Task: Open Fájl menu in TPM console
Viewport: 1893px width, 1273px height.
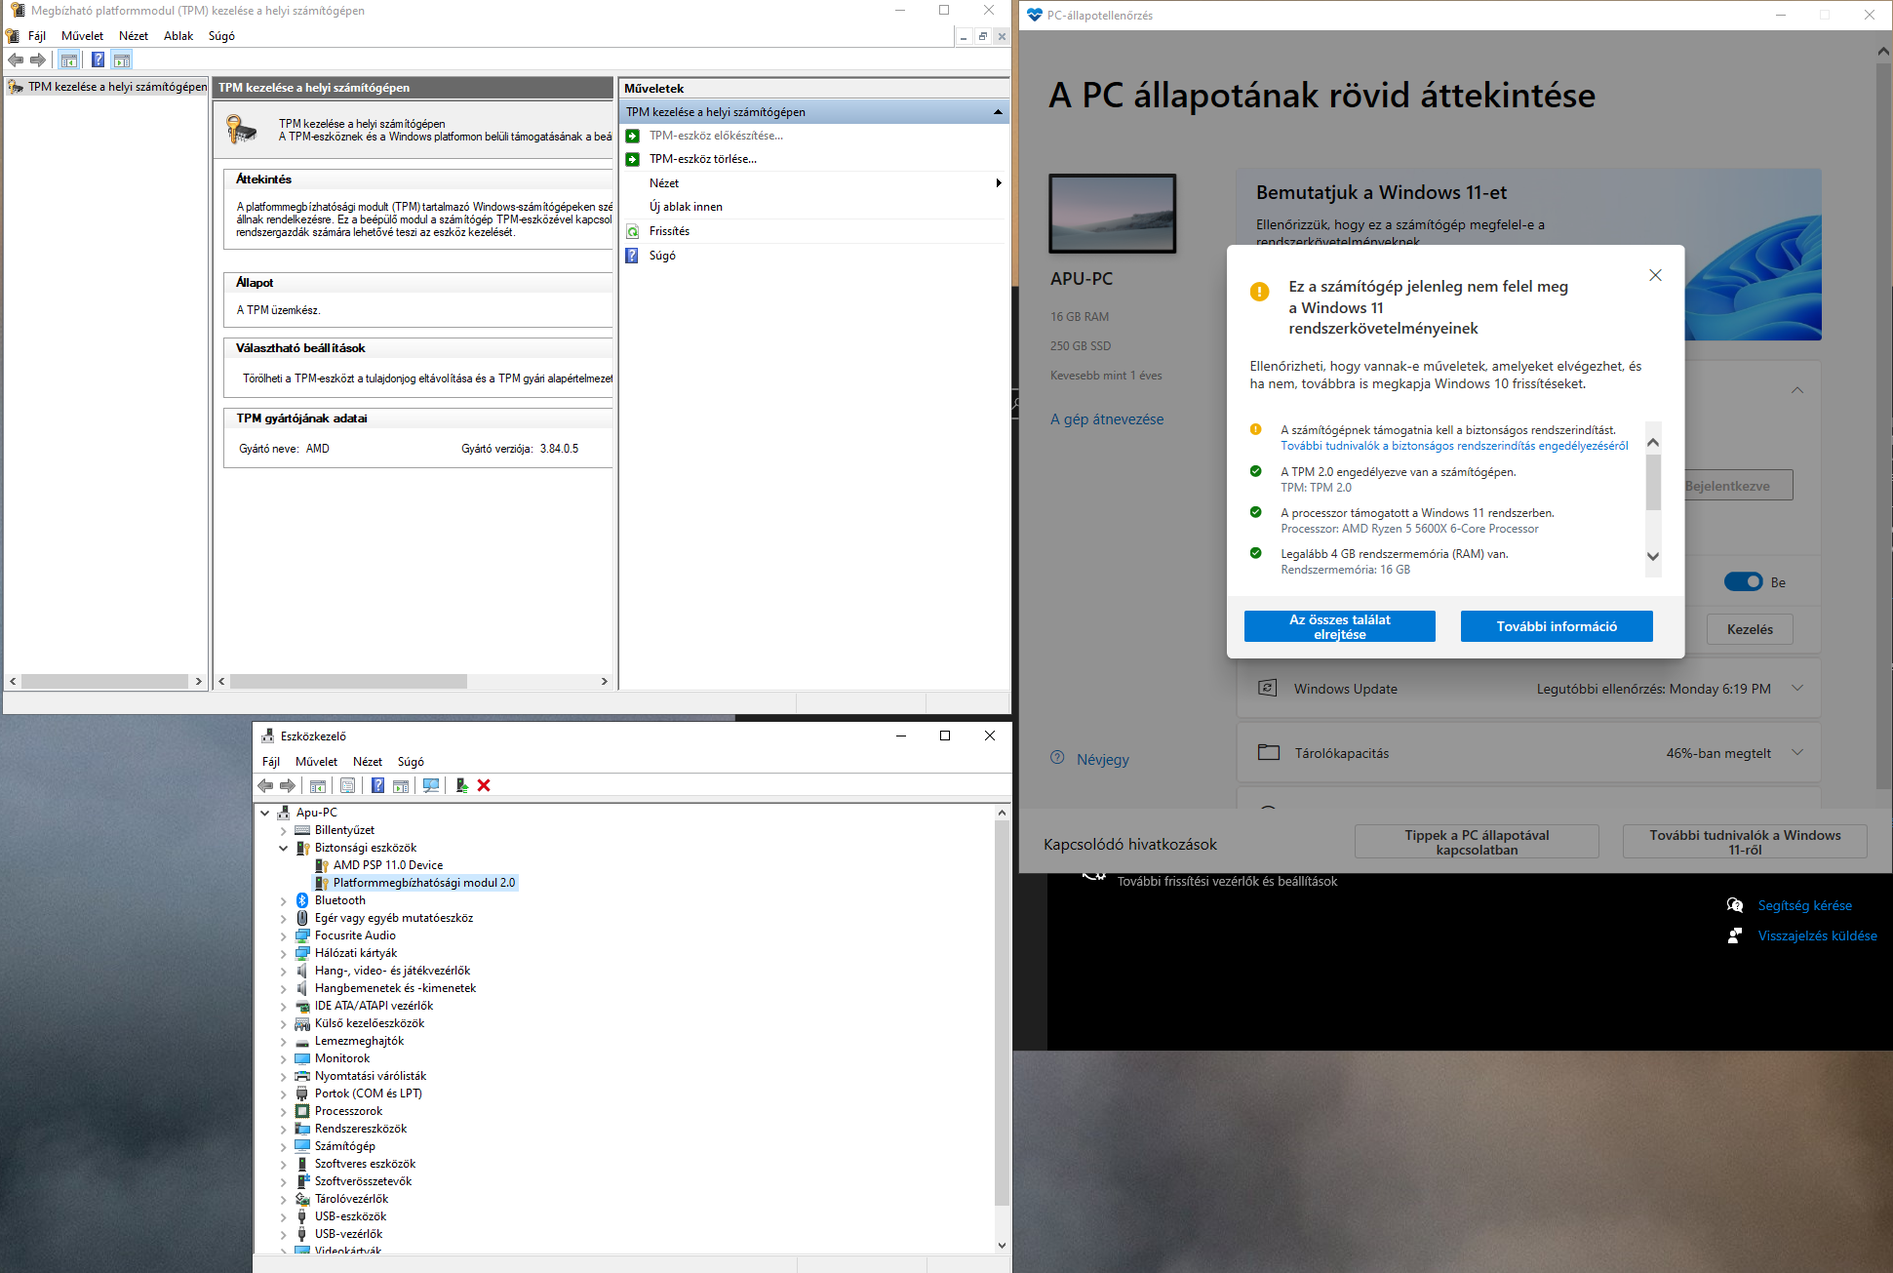Action: [37, 36]
